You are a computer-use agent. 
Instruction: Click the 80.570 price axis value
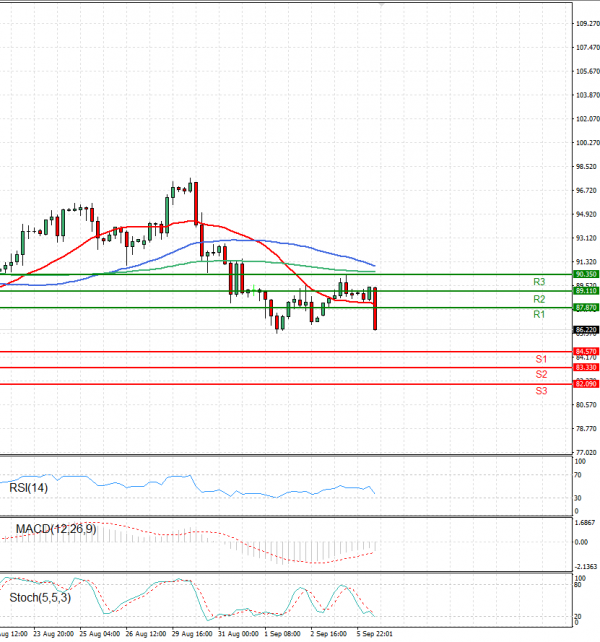click(586, 405)
